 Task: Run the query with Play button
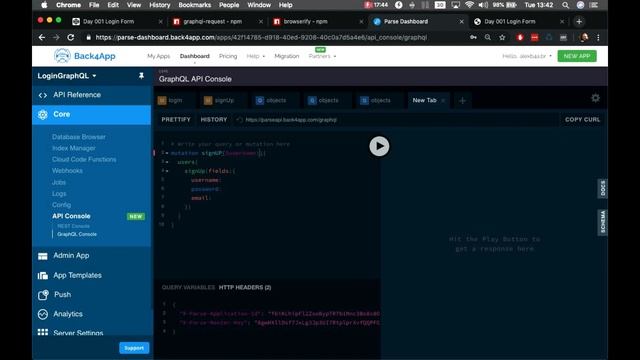[x=379, y=146]
